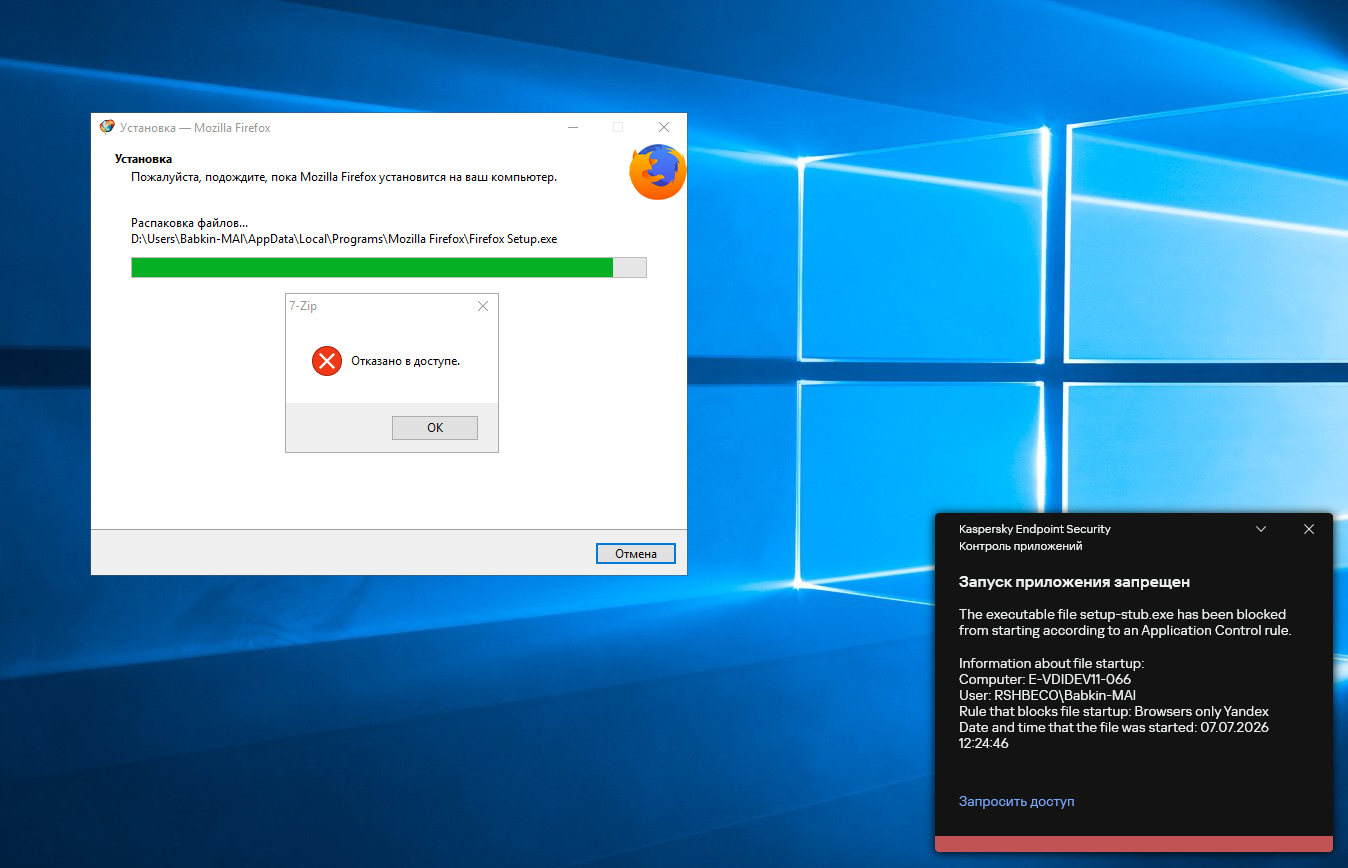This screenshot has width=1348, height=868.
Task: Click the Firefox logo in the installer
Action: pyautogui.click(x=658, y=172)
